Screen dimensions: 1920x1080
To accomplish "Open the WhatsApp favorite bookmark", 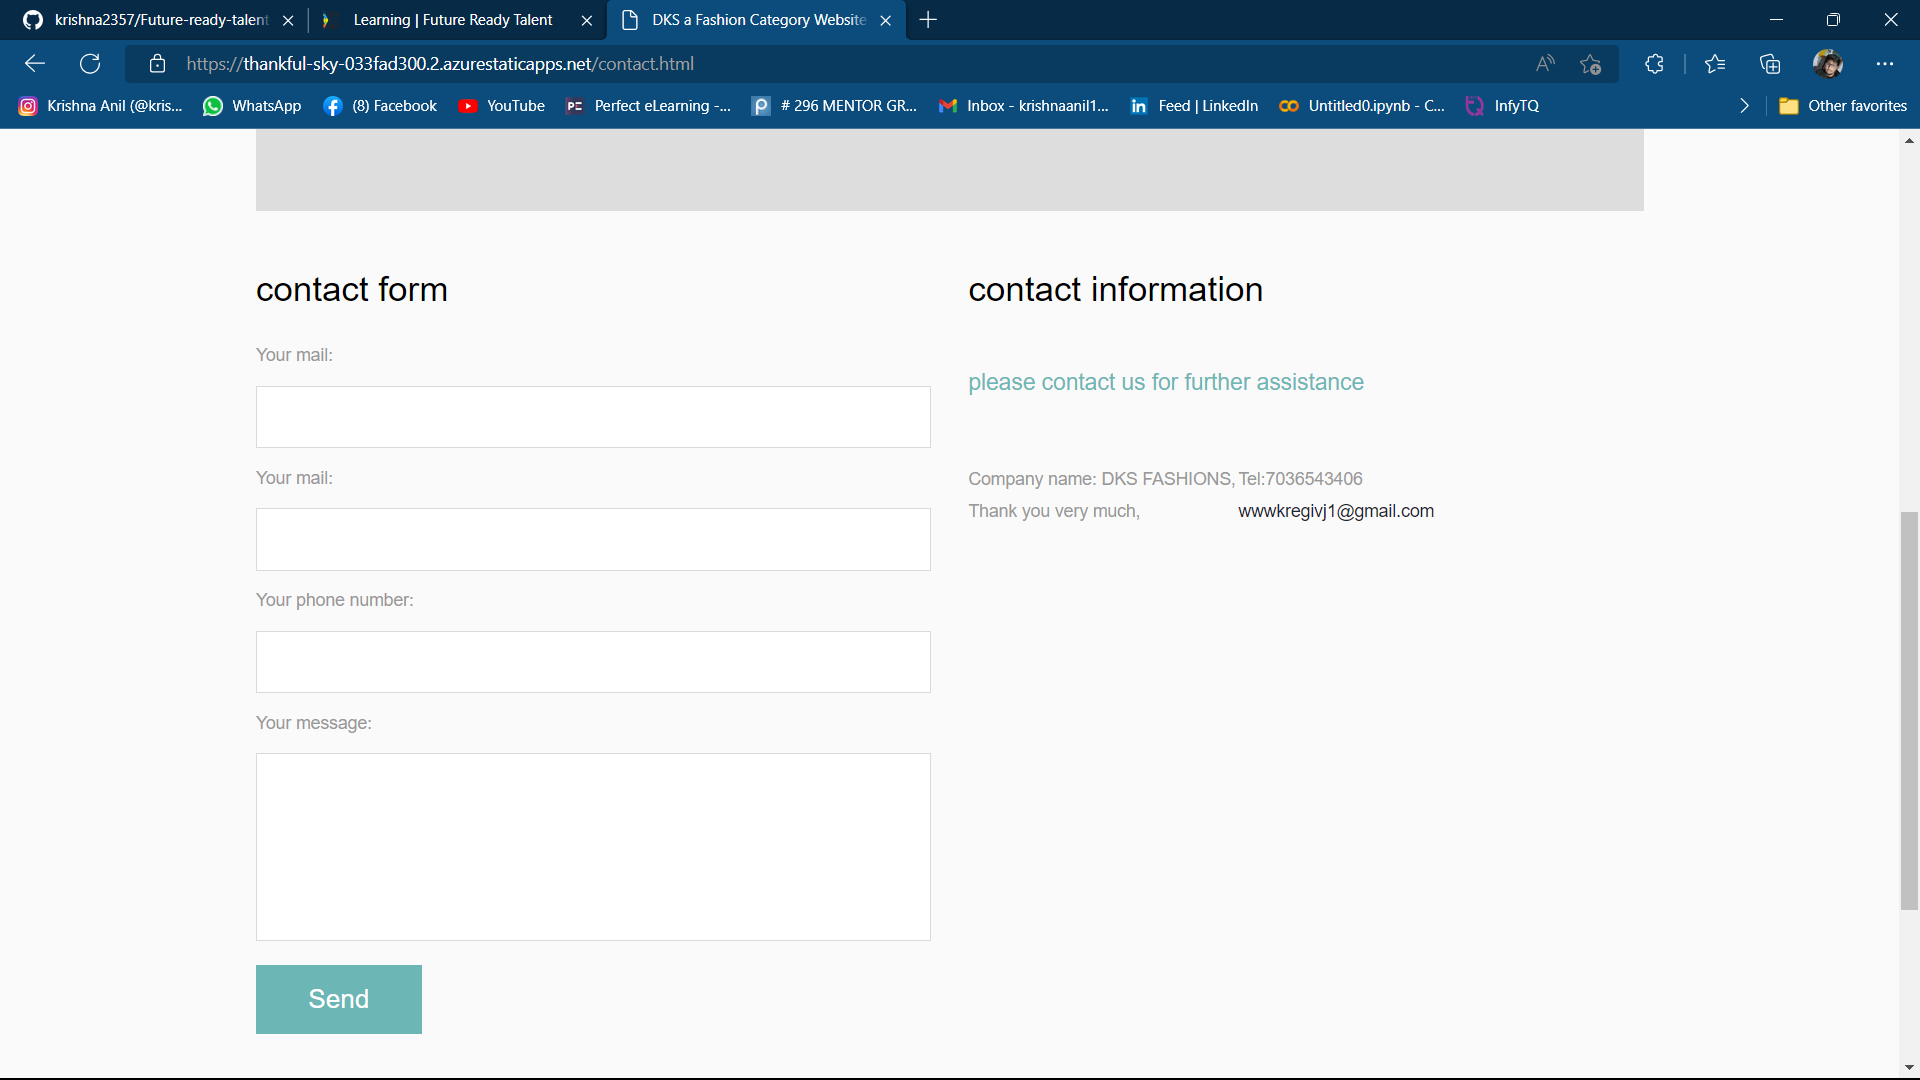I will click(x=251, y=105).
